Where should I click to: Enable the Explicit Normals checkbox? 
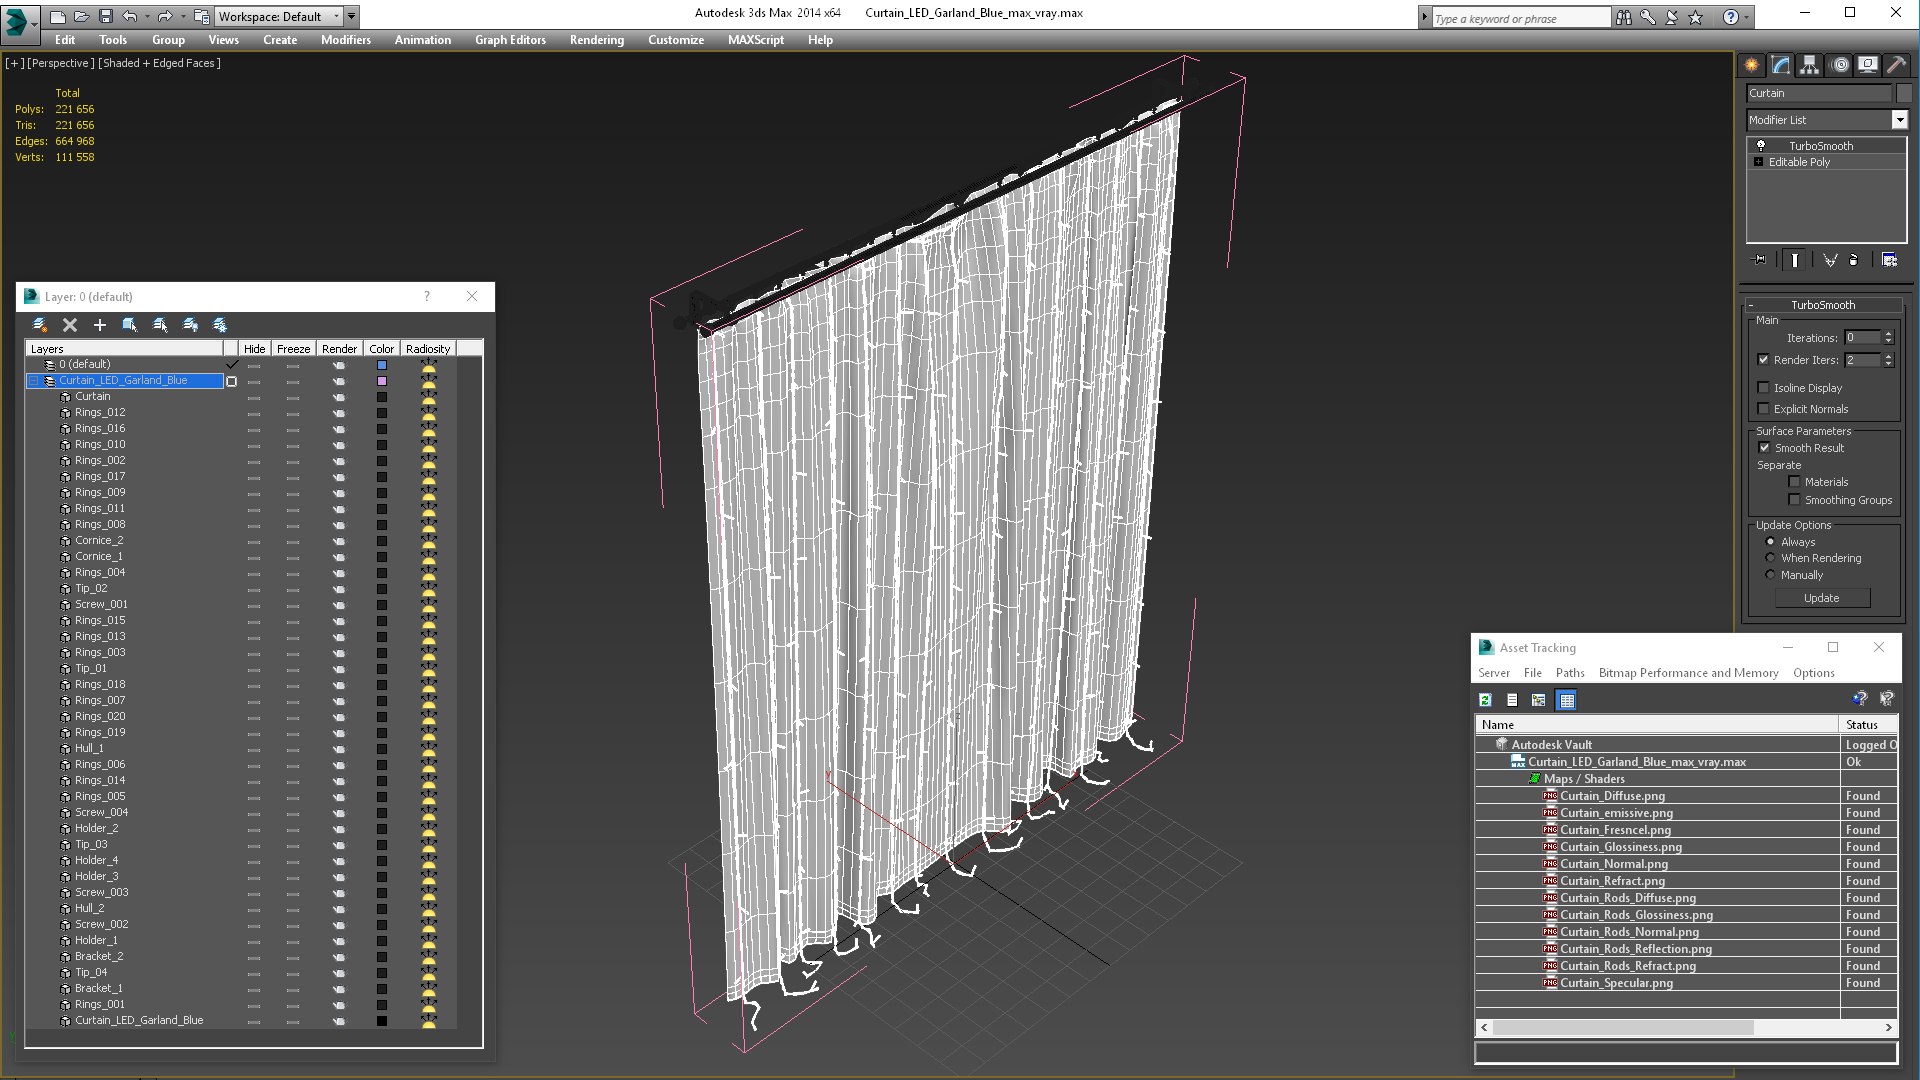[1763, 409]
